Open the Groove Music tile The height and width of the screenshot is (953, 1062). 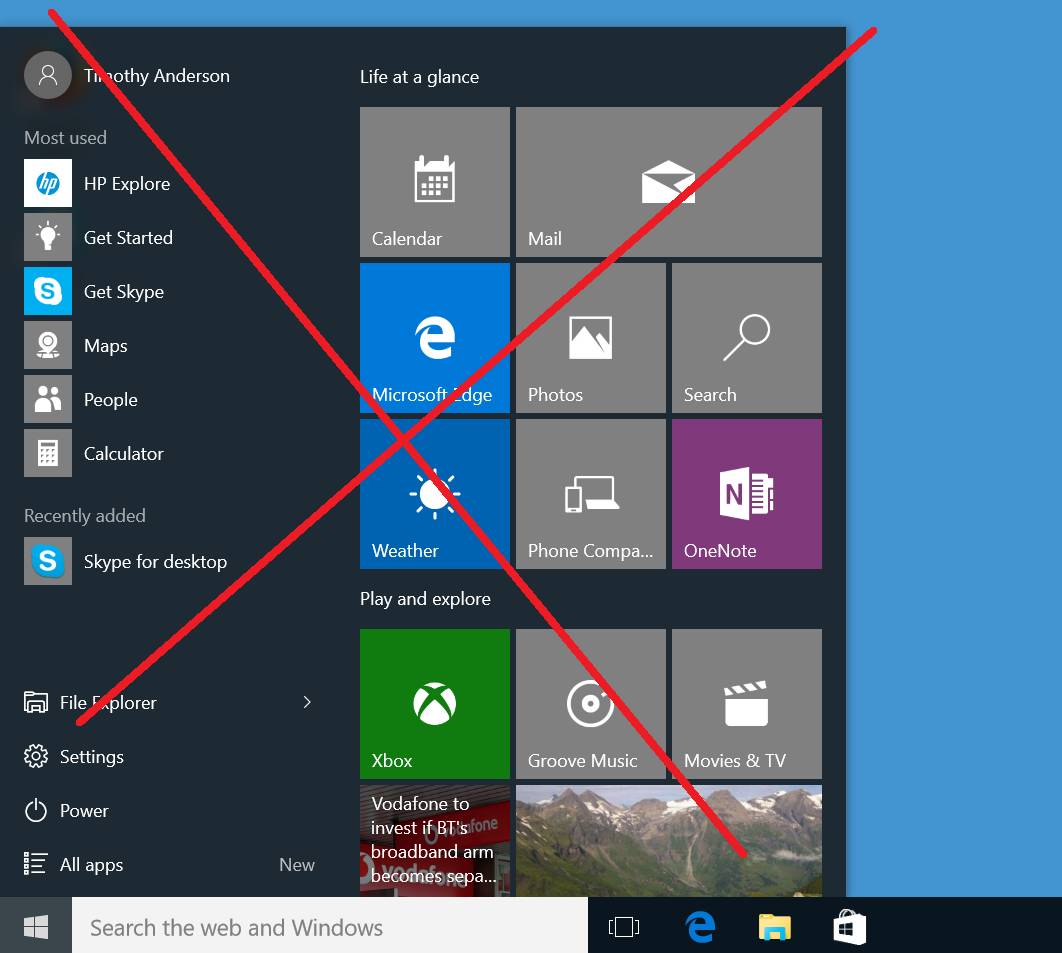pyautogui.click(x=591, y=704)
